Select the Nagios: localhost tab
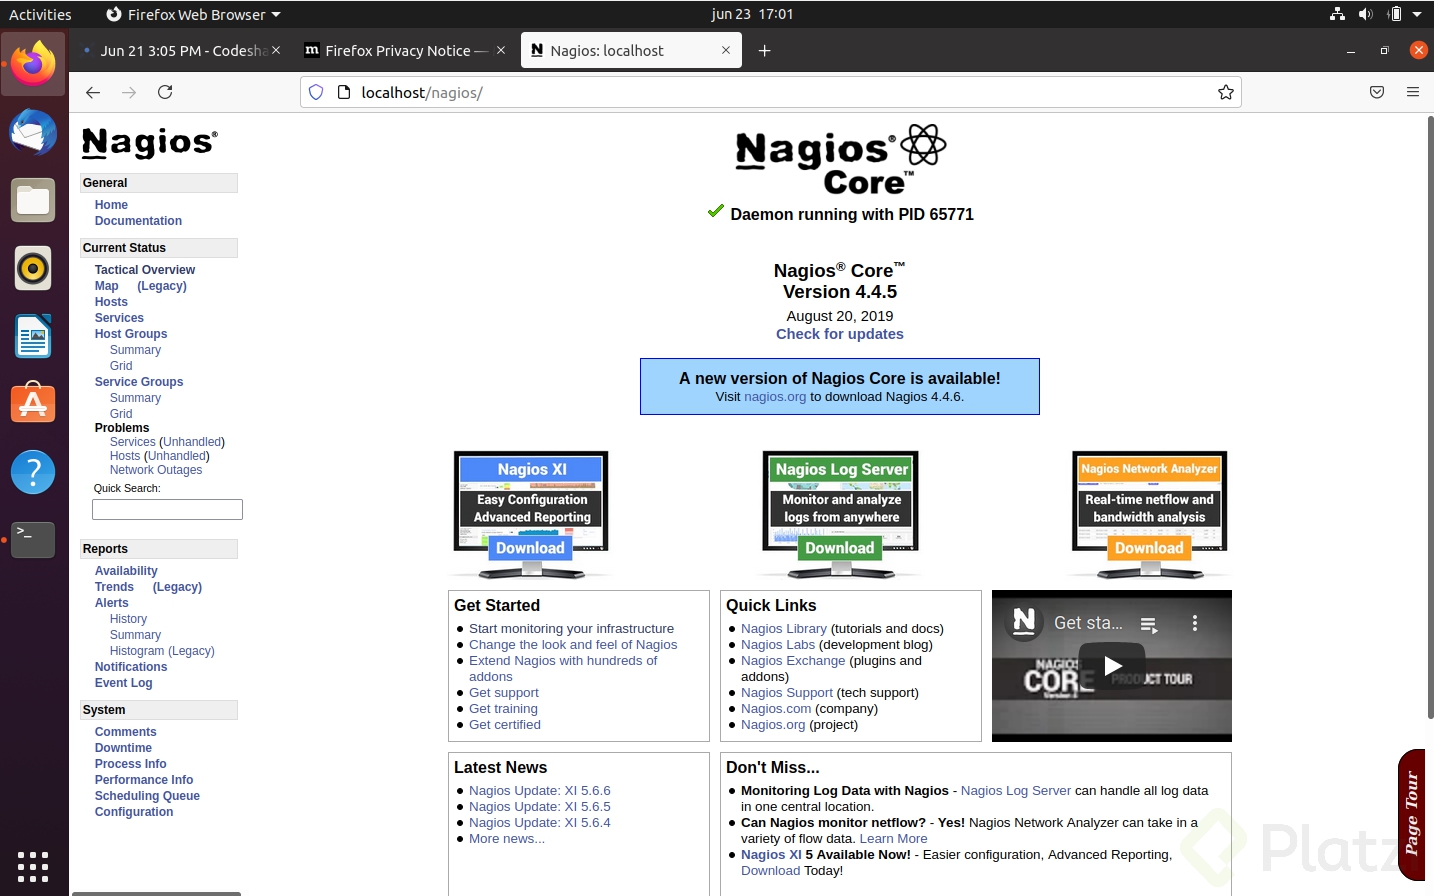Image resolution: width=1434 pixels, height=896 pixels. 631,50
